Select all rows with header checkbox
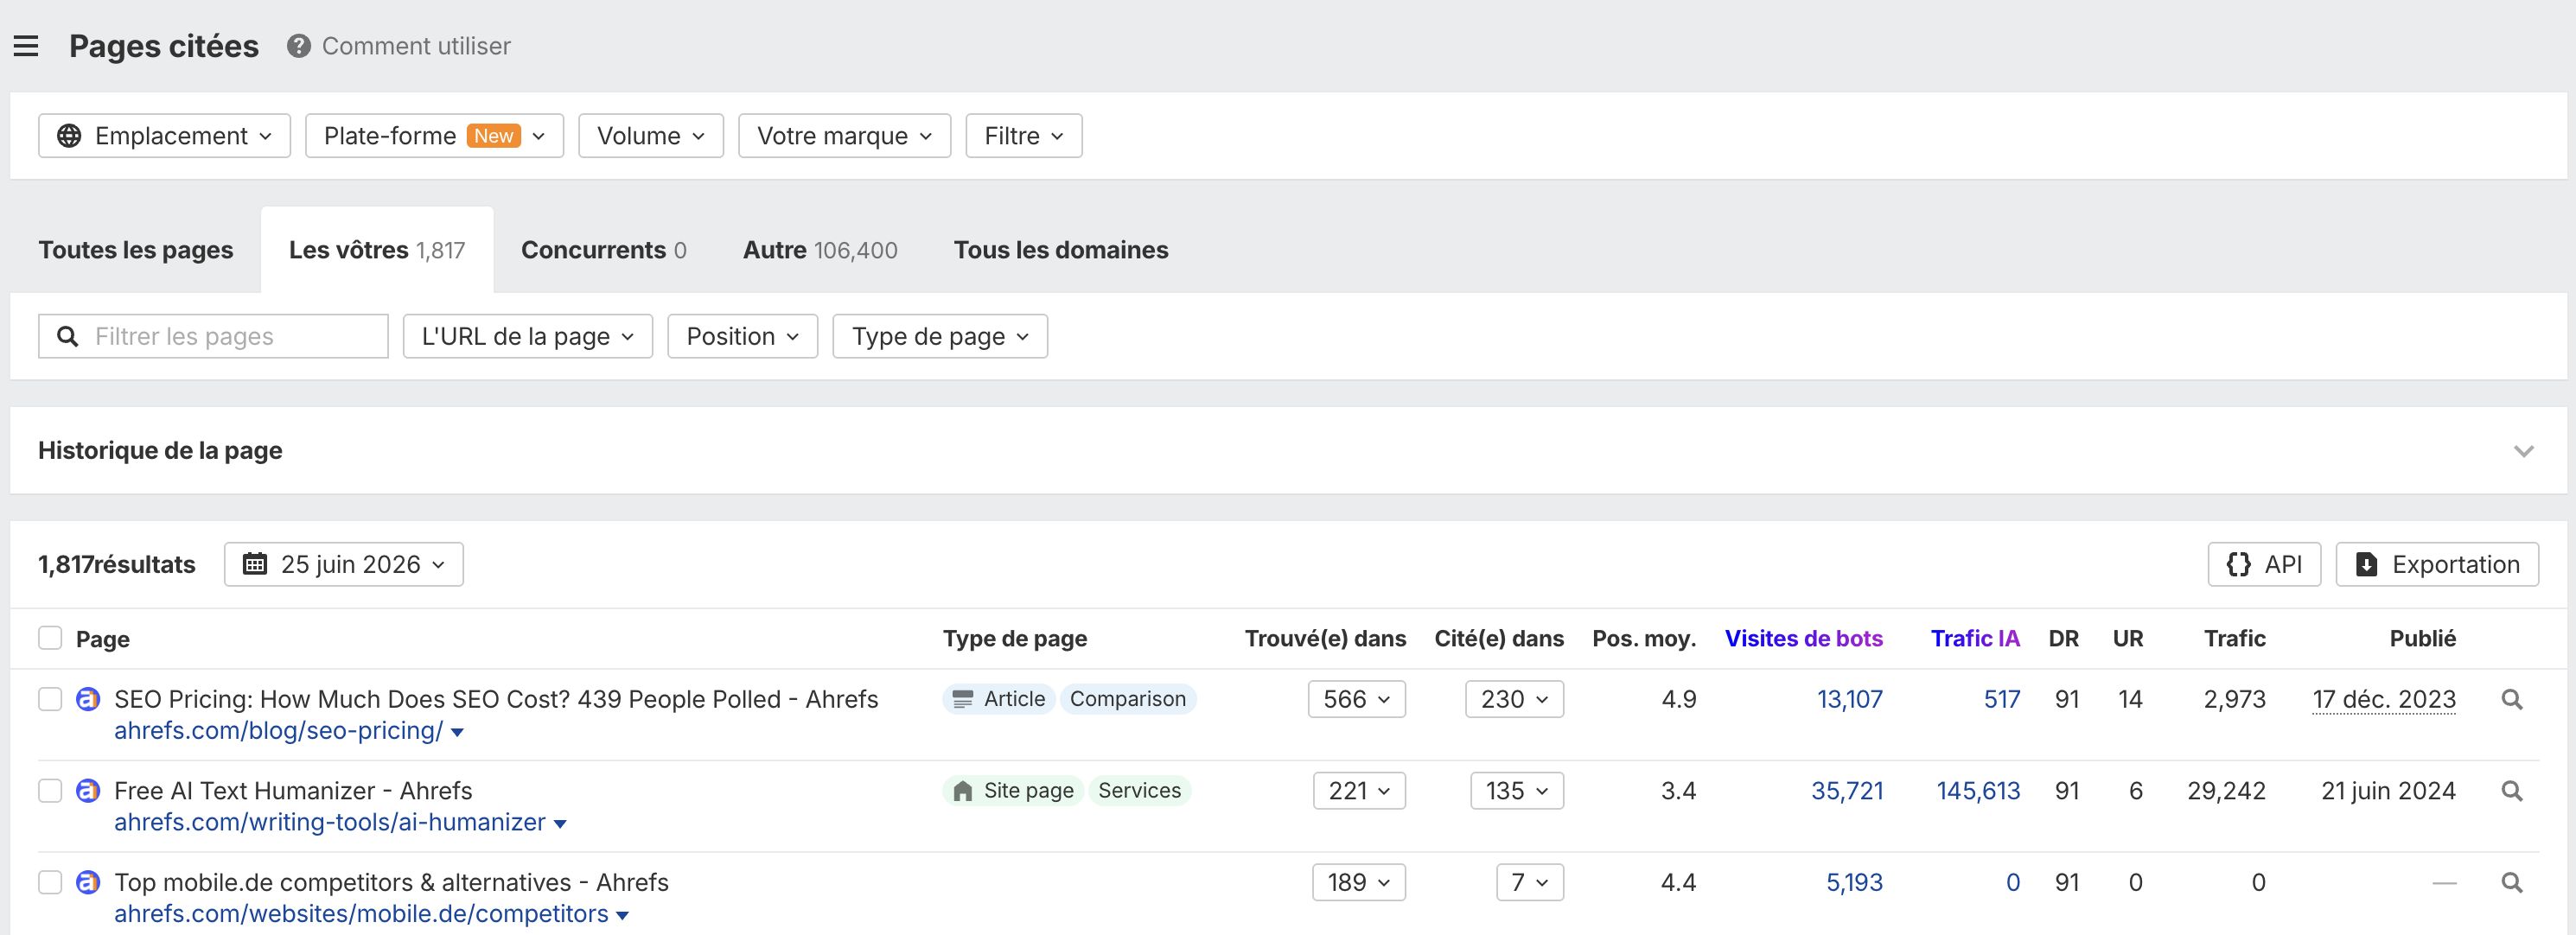The height and width of the screenshot is (935, 2576). pos(50,638)
